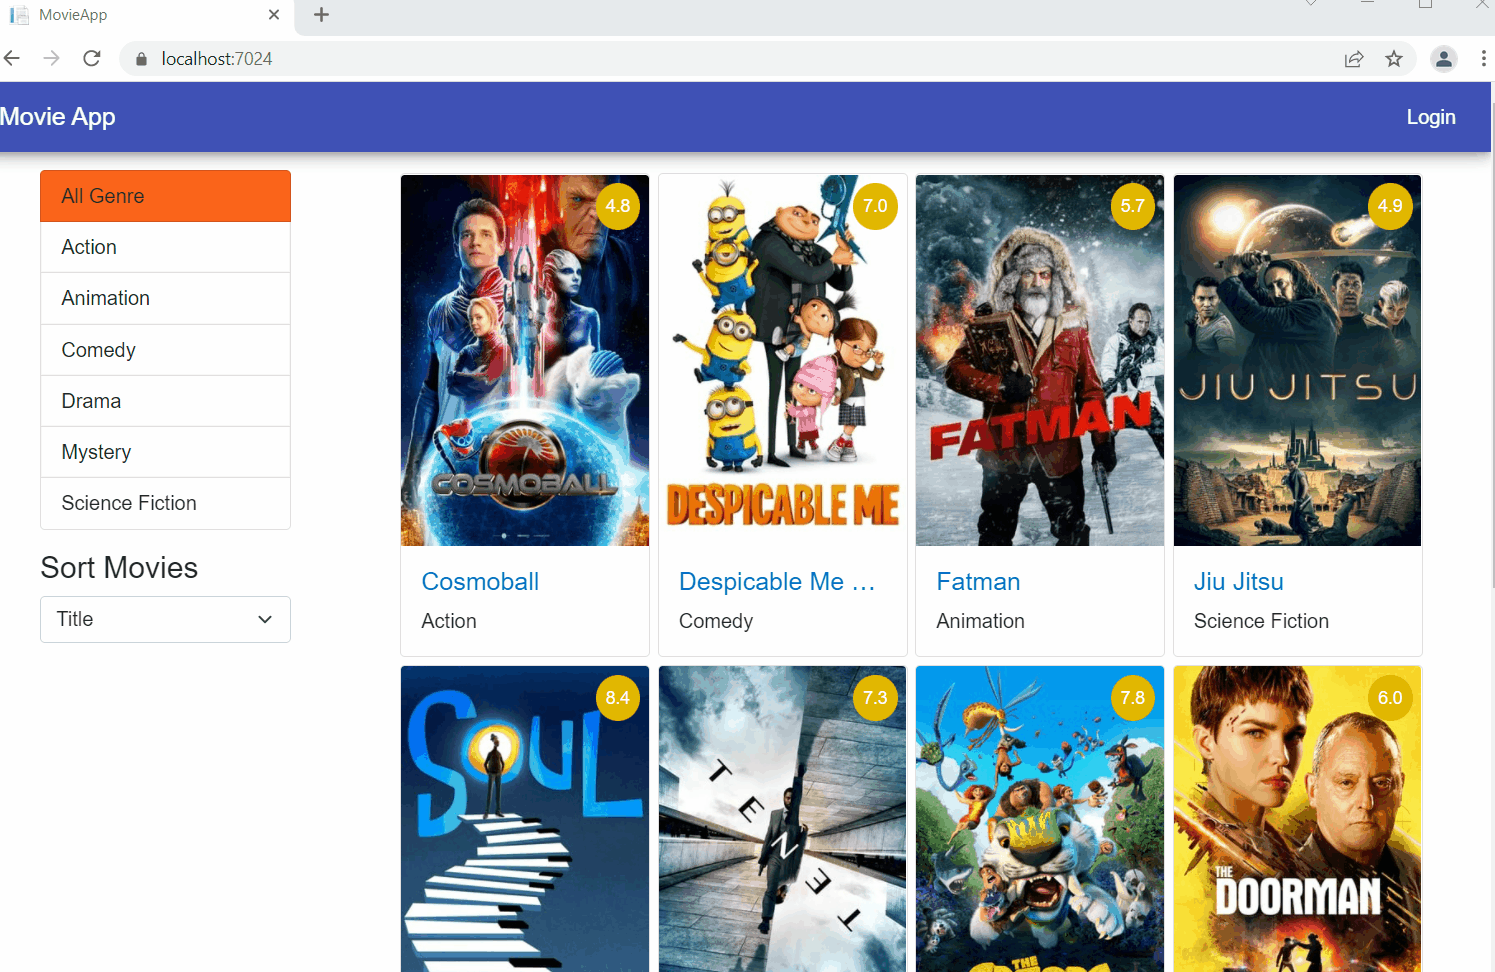Image resolution: width=1495 pixels, height=972 pixels.
Task: Expand the Sort Movies Title dropdown
Action: (x=165, y=619)
